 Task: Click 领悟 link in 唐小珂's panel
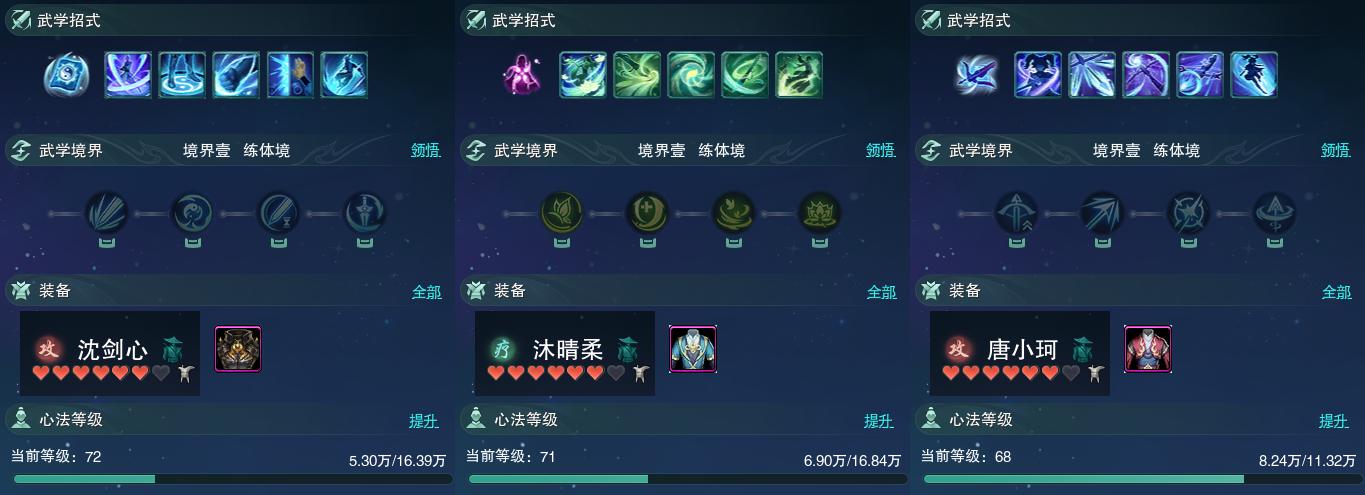pyautogui.click(x=1336, y=150)
